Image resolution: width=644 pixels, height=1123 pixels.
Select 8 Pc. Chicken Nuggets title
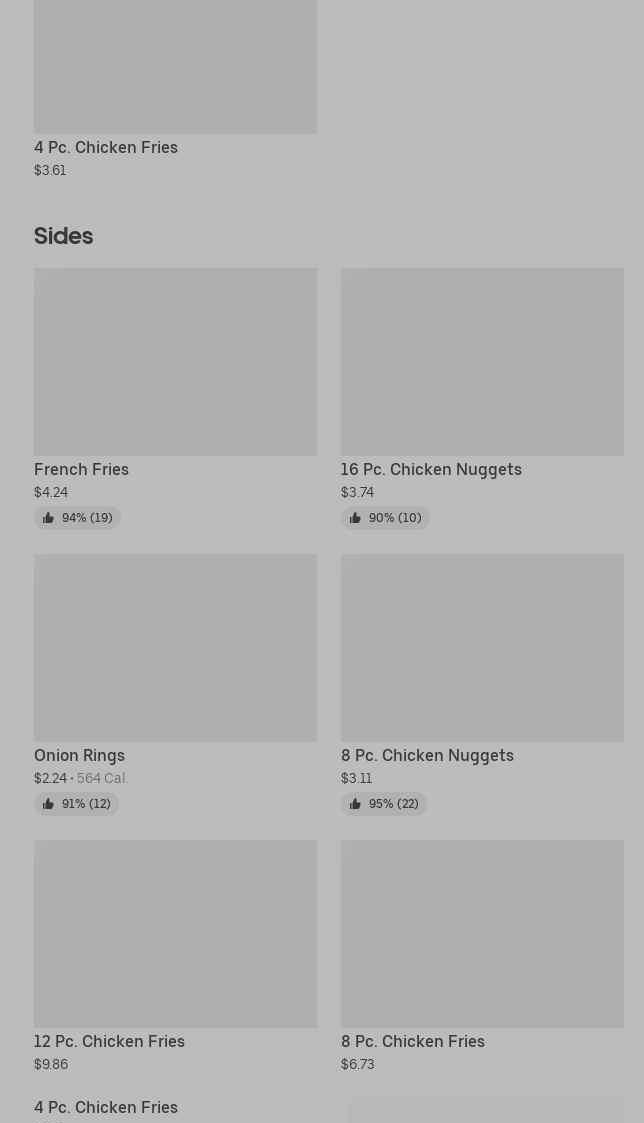pyautogui.click(x=427, y=755)
